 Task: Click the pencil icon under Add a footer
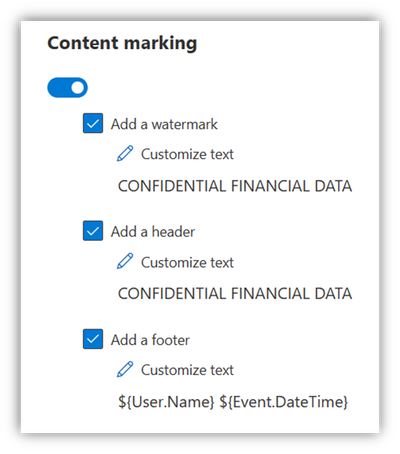tap(125, 369)
